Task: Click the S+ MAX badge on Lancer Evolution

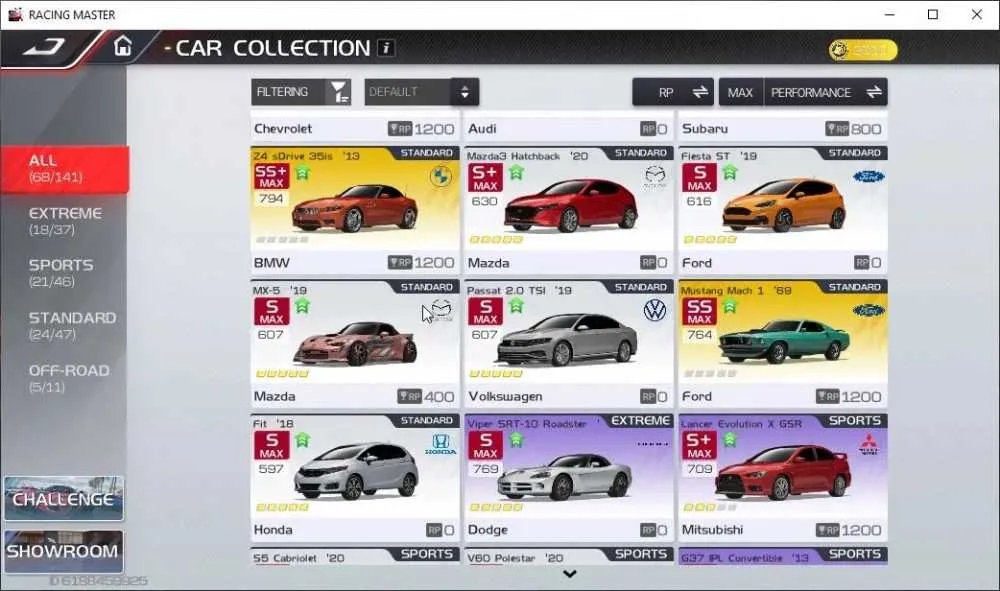Action: click(699, 445)
